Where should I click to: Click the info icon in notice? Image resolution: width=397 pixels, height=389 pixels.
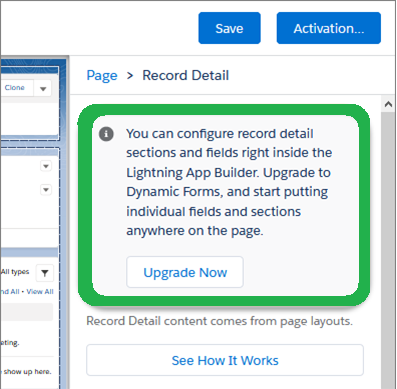[106, 134]
